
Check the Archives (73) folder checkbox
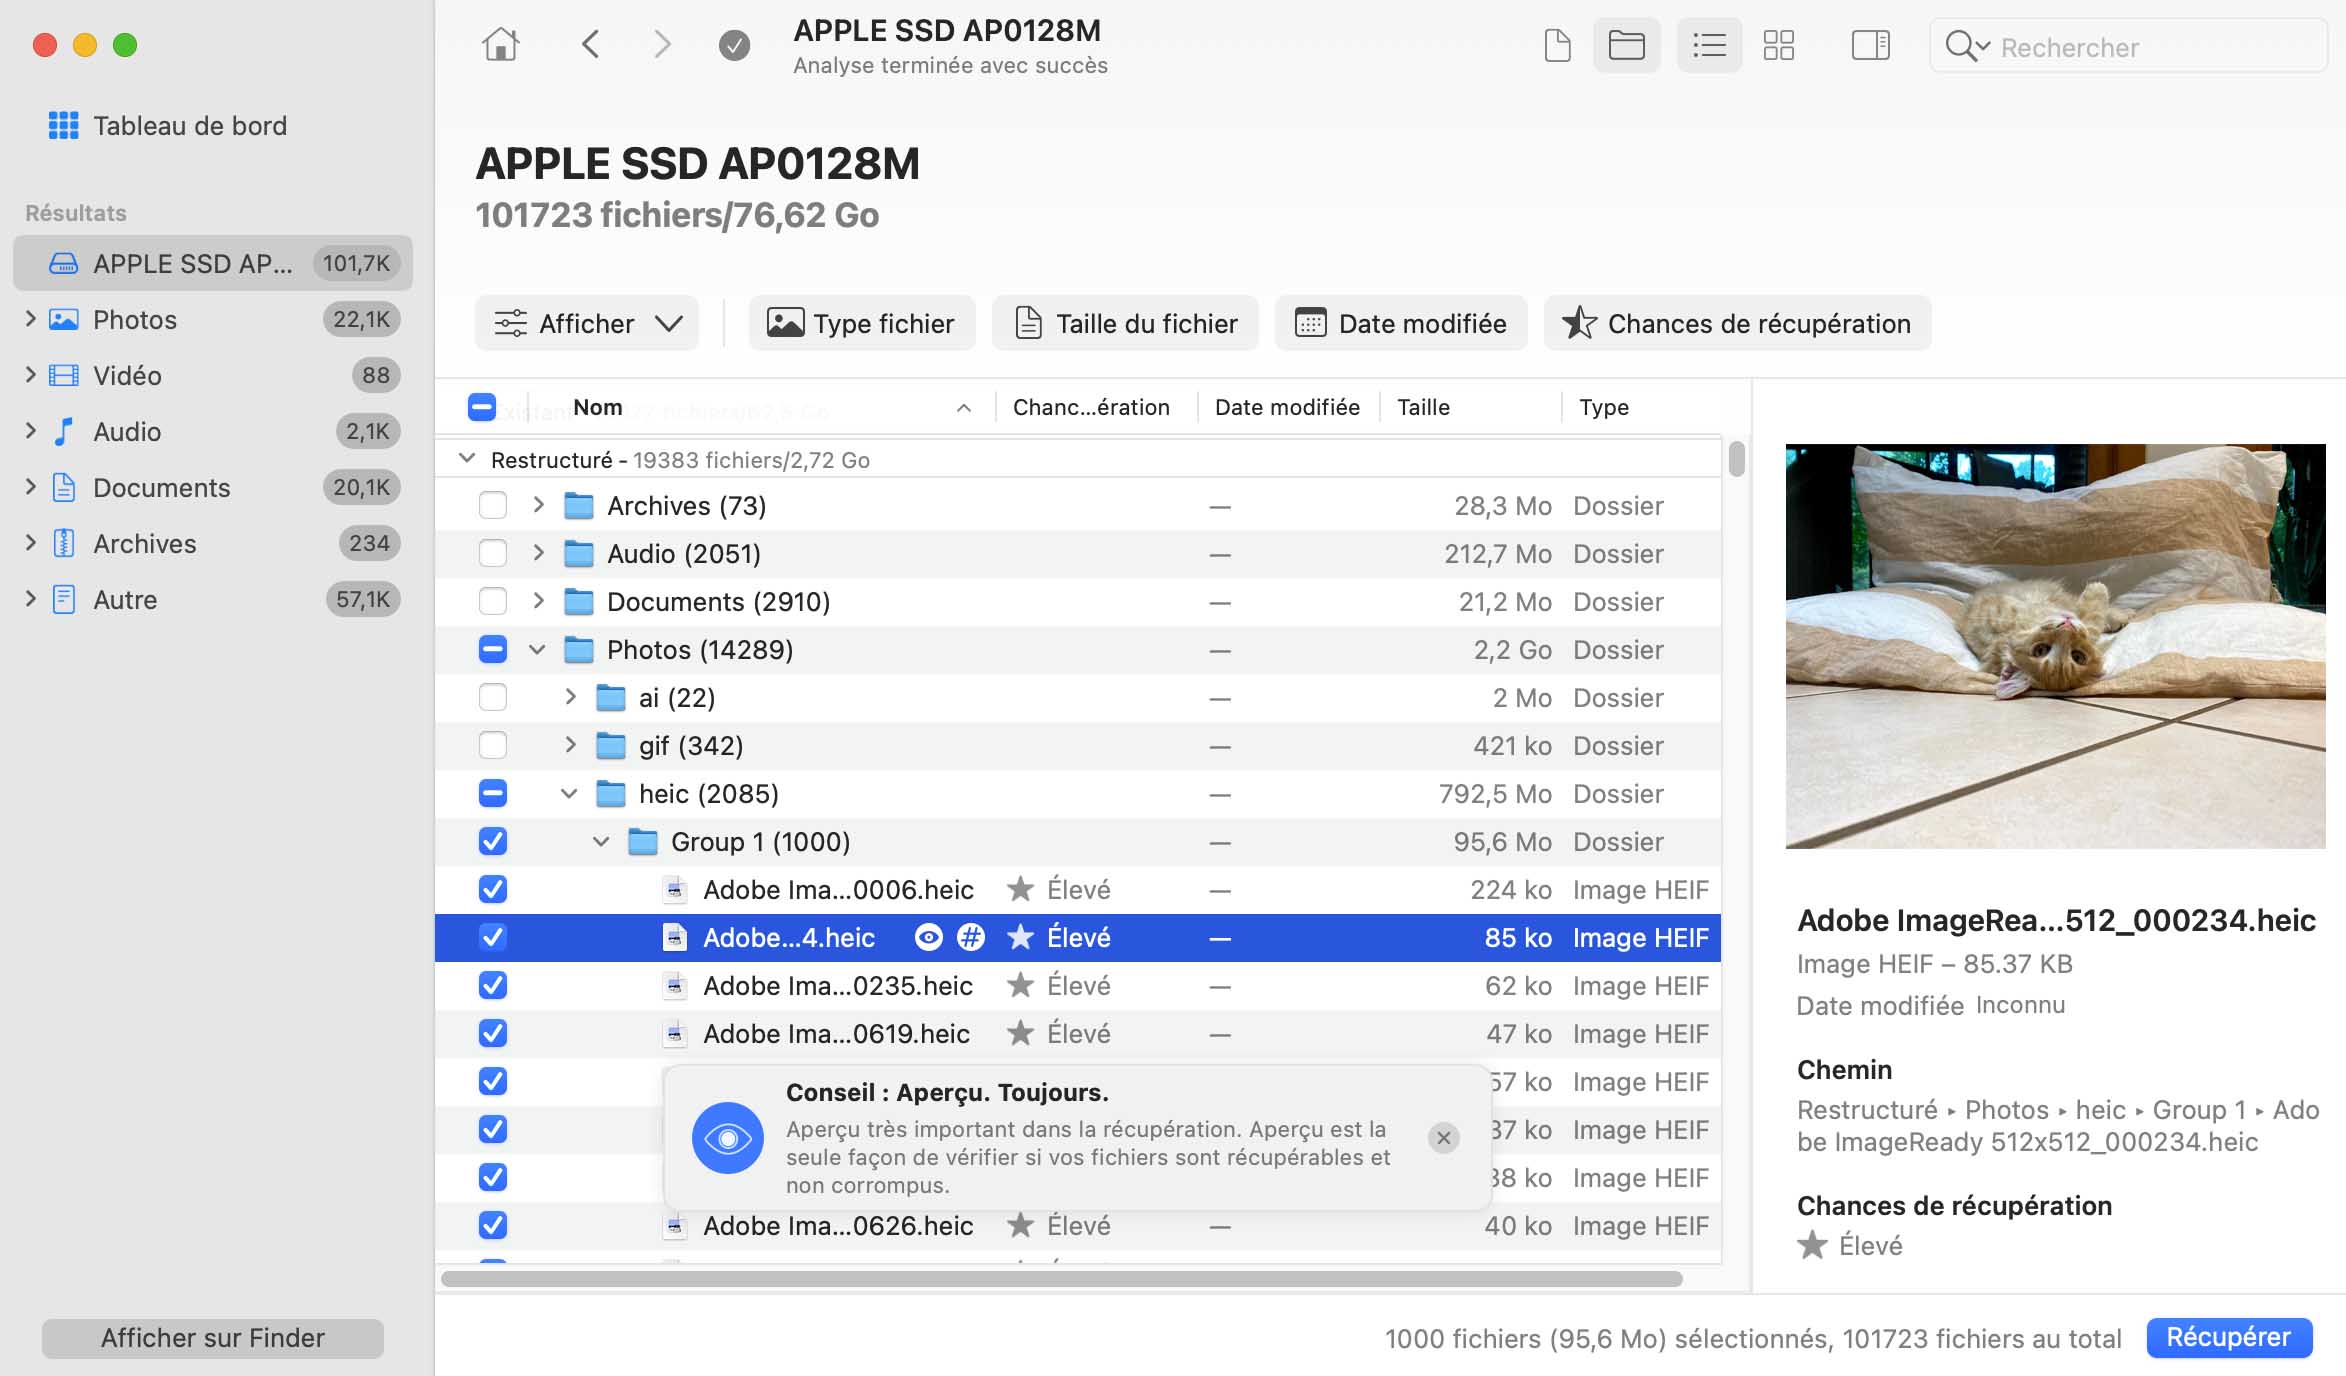(493, 505)
